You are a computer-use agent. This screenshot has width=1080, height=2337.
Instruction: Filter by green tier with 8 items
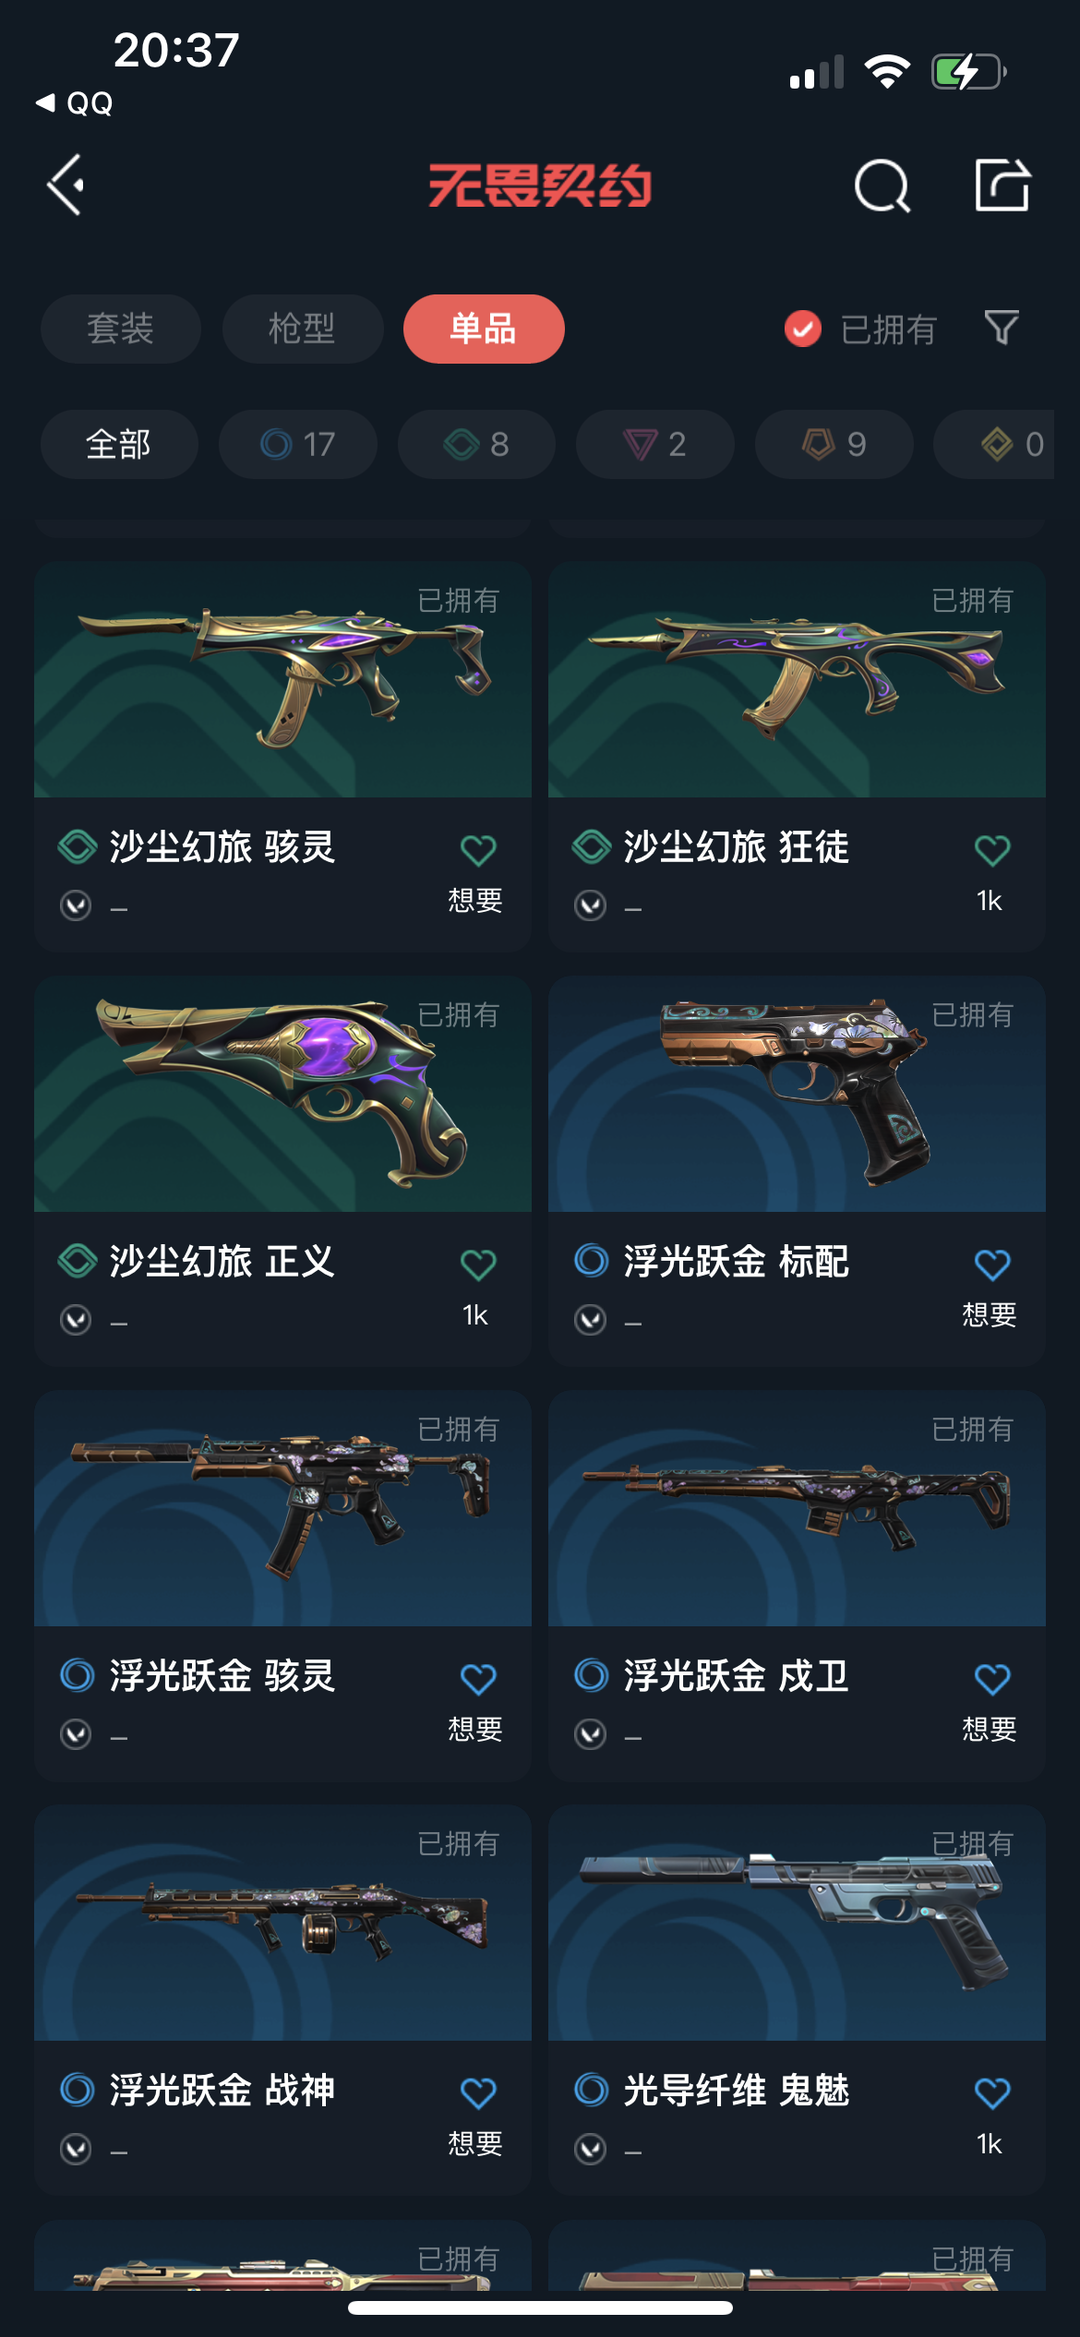click(x=477, y=444)
